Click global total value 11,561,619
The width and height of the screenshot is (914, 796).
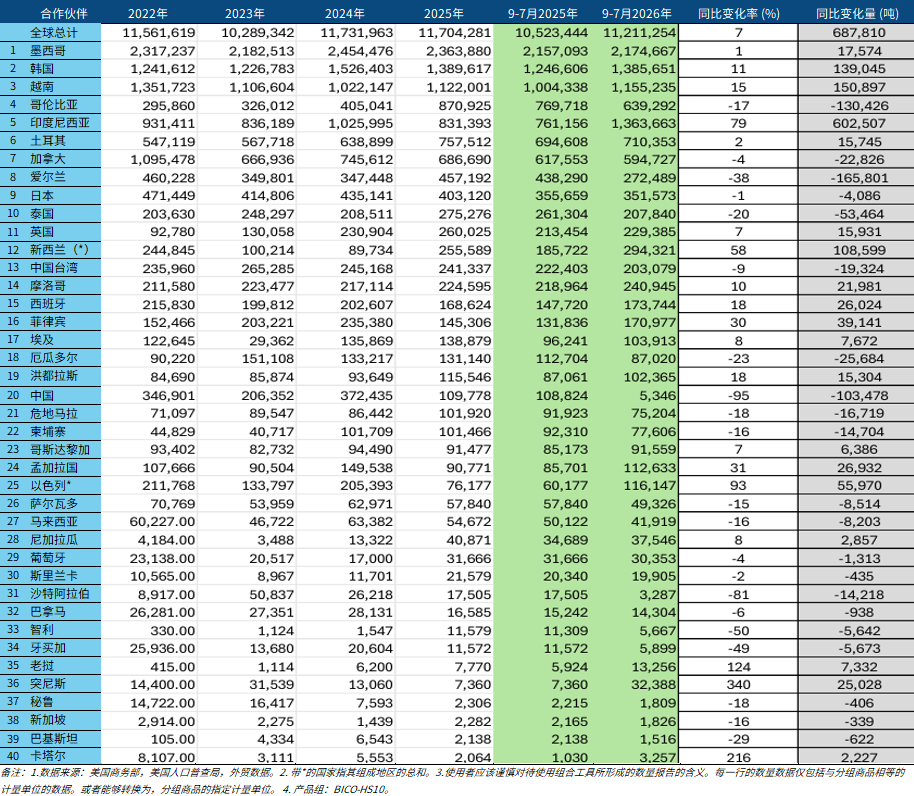pyautogui.click(x=159, y=33)
